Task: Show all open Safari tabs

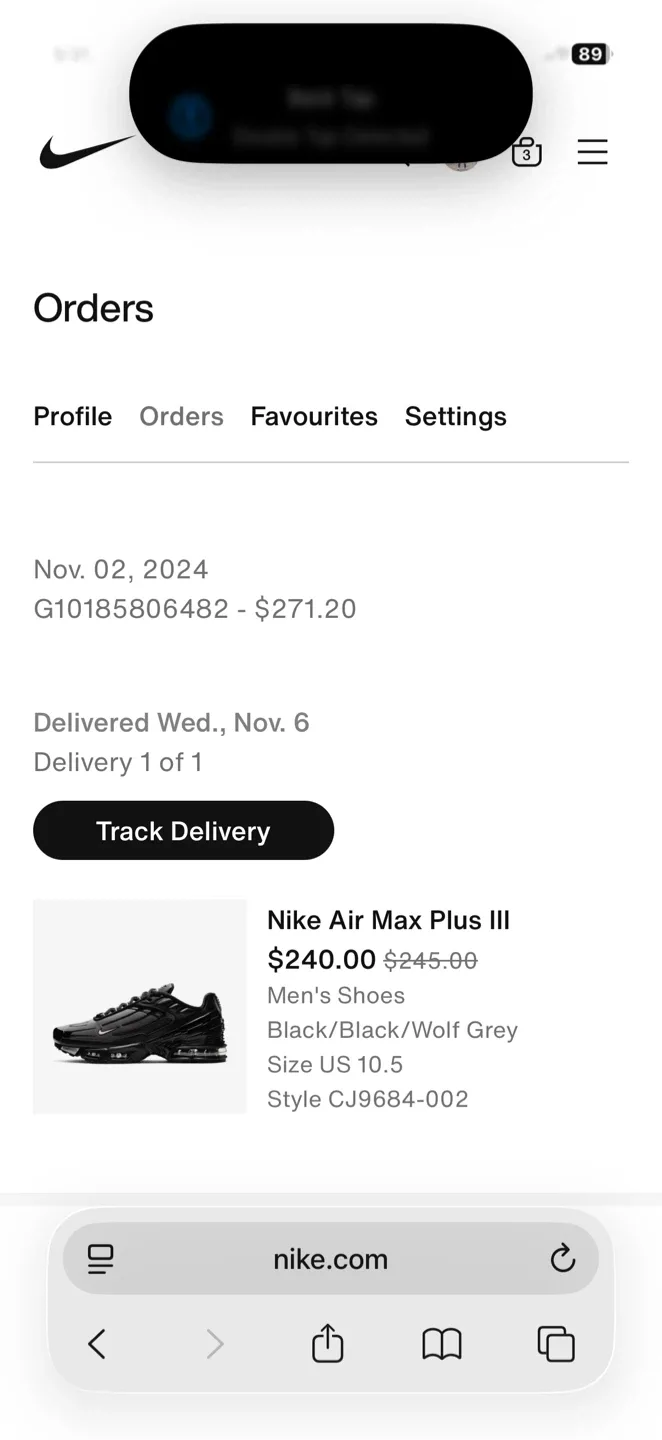Action: pos(556,1344)
